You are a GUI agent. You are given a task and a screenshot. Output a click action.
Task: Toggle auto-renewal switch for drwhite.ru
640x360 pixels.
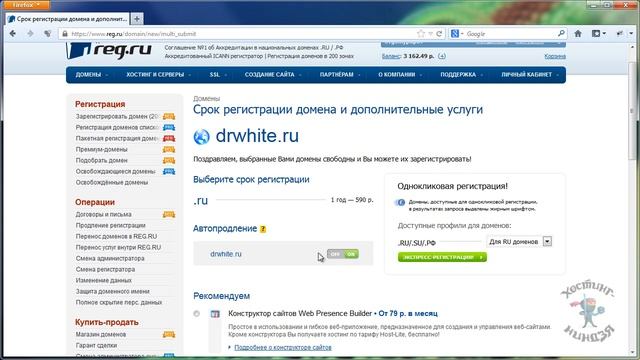(343, 254)
